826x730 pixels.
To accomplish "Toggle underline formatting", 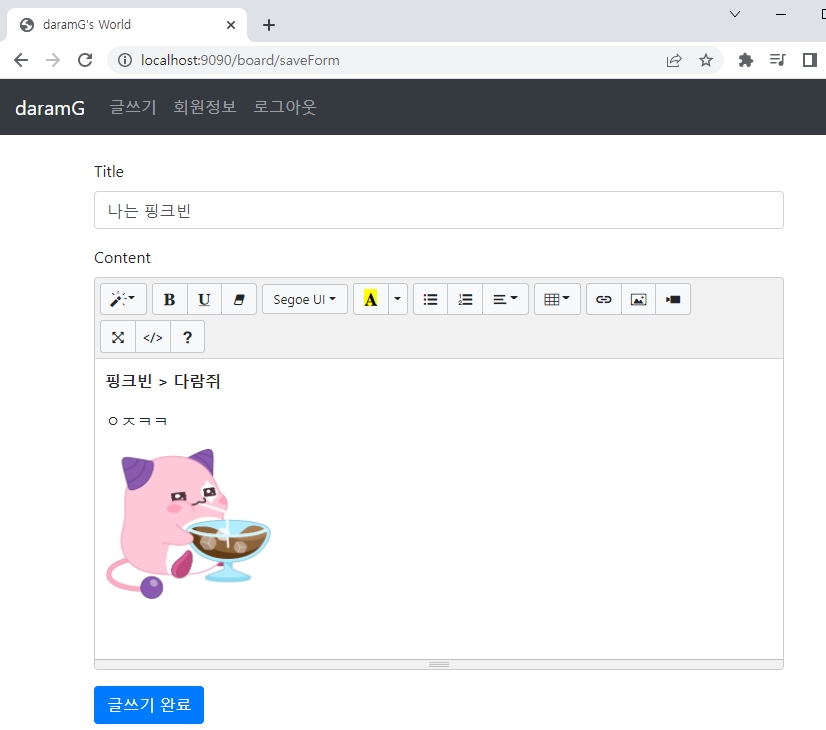I will [204, 299].
